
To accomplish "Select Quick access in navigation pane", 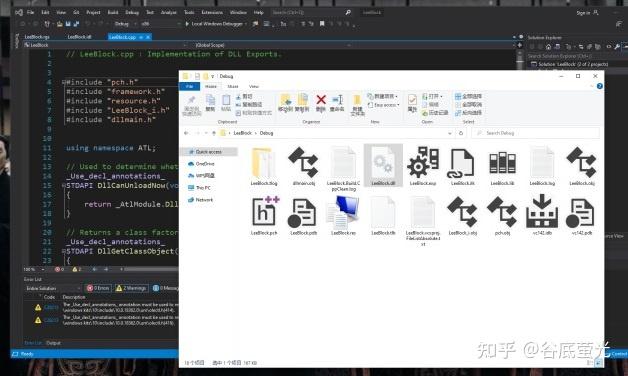I will (209, 152).
